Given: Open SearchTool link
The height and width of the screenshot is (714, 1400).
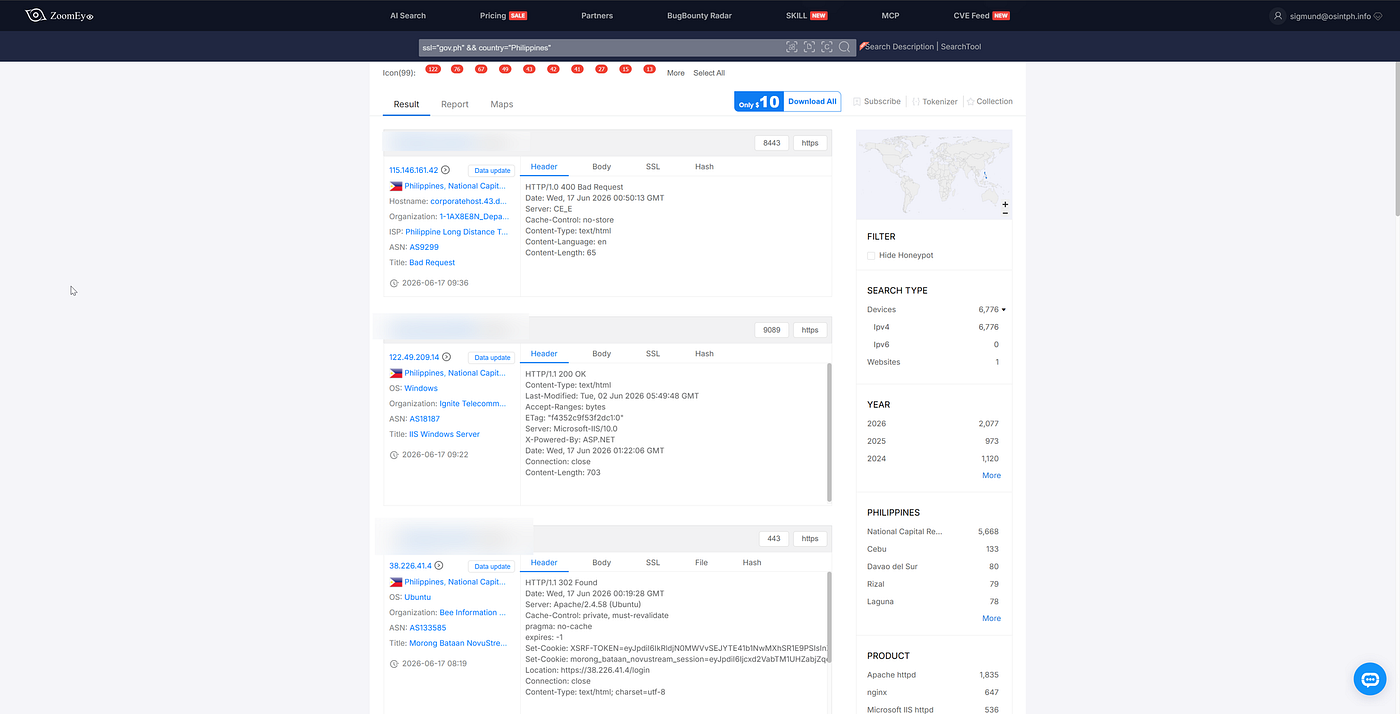Looking at the screenshot, I should (962, 47).
